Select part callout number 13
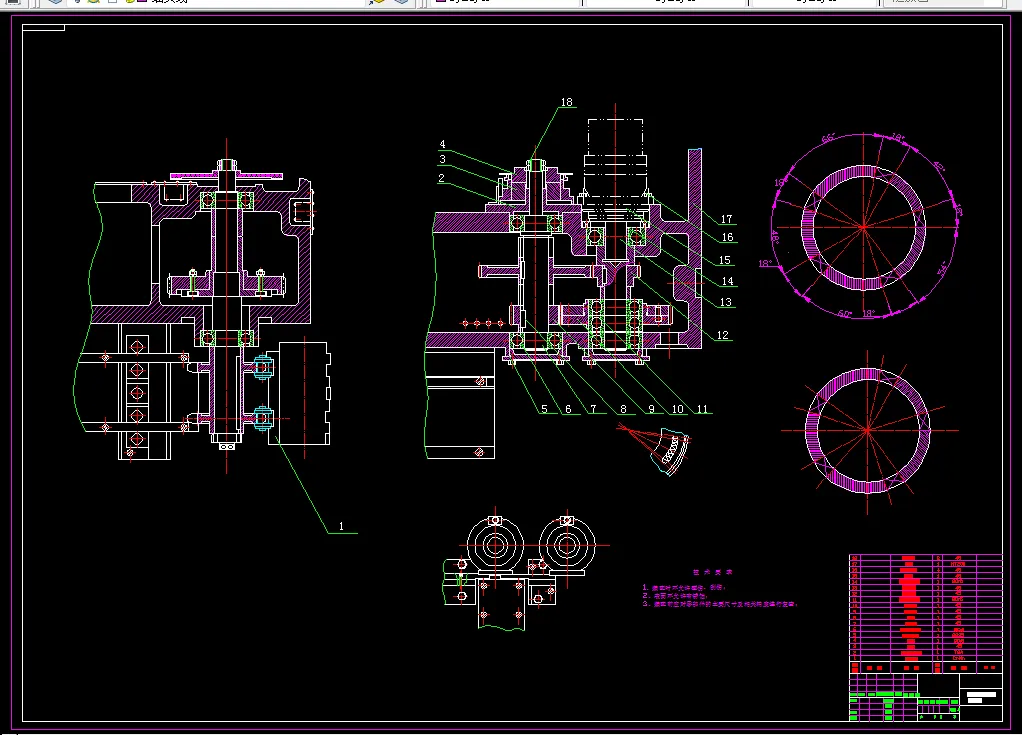Screen dimensions: 1022x735 coord(725,302)
